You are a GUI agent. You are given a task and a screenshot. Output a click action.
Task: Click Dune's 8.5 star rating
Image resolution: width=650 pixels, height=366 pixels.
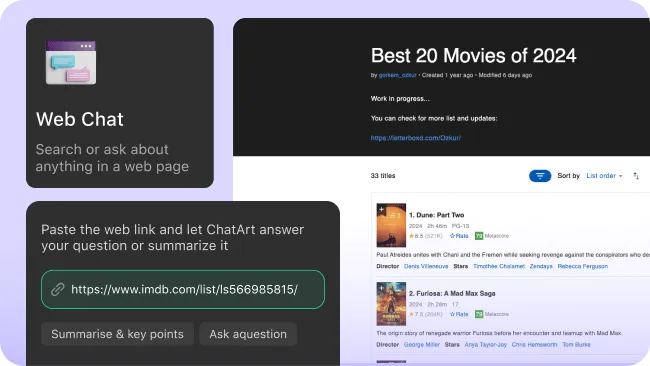coord(426,236)
